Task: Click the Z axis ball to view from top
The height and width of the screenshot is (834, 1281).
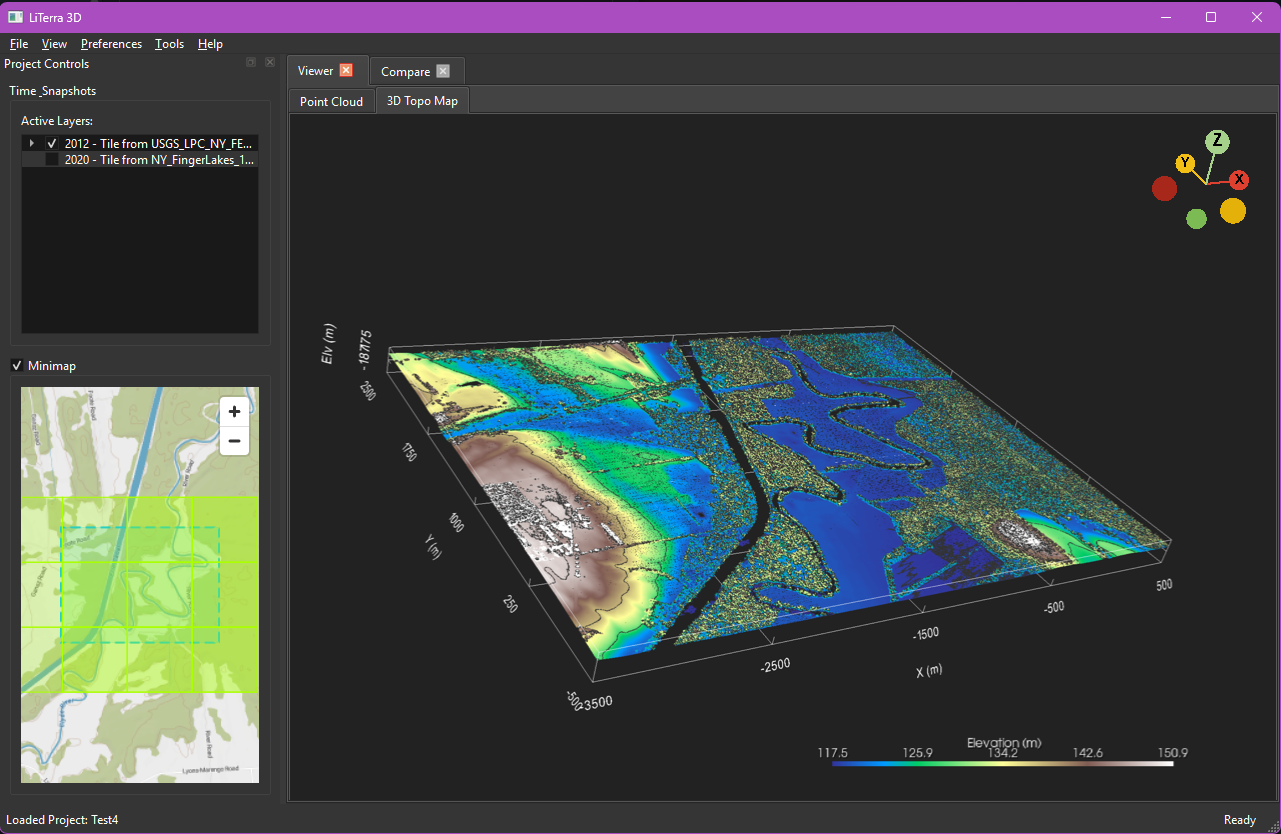Action: tap(1218, 142)
